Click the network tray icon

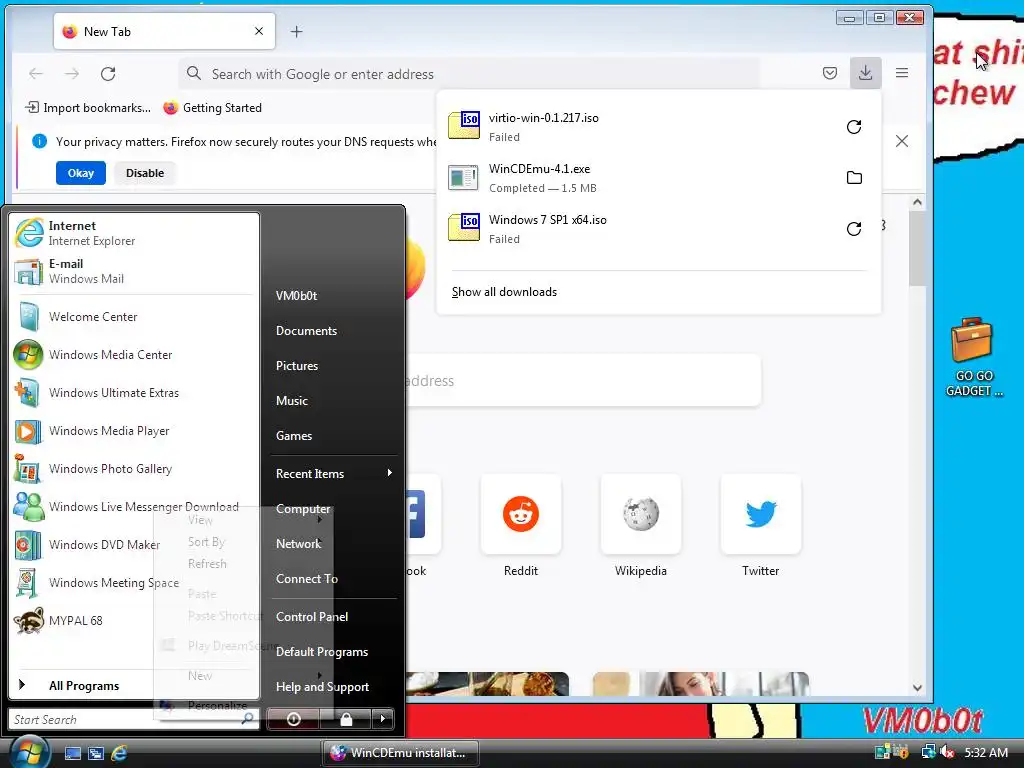929,753
